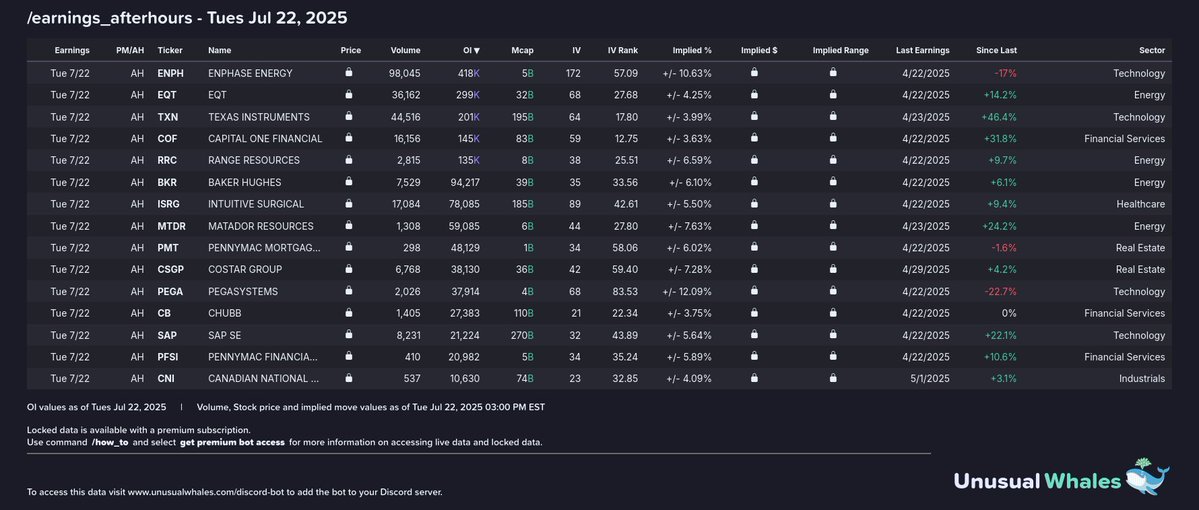
Task: Click the BAKER HUGHES name cell
Action: (245, 183)
